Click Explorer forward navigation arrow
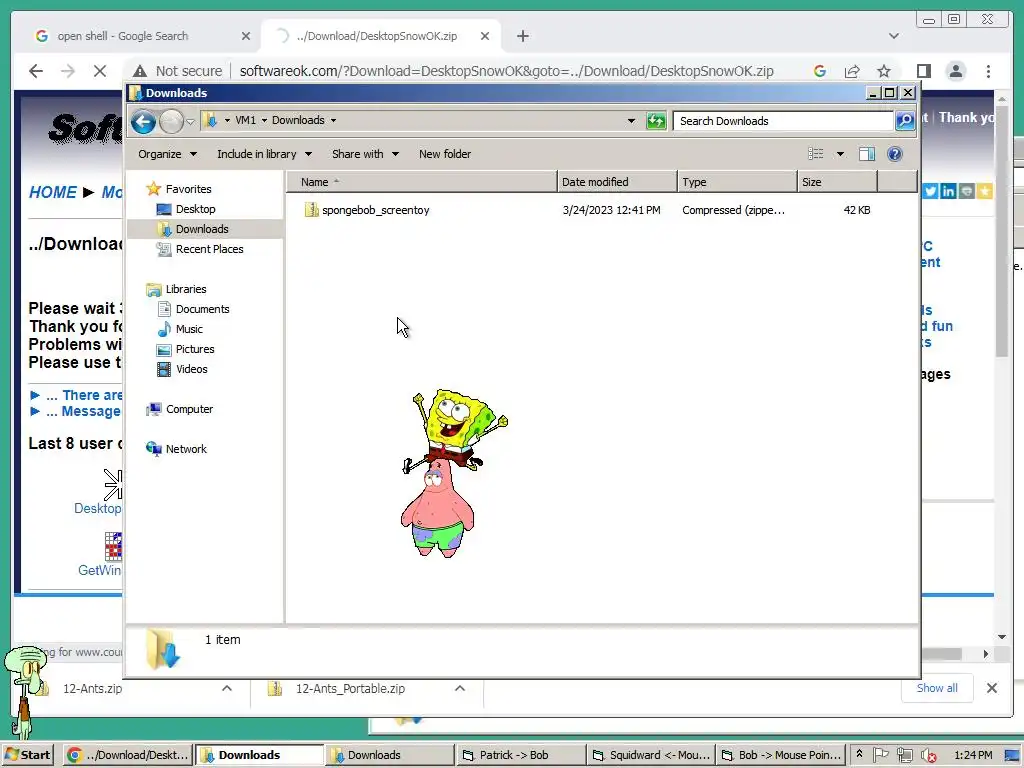Viewport: 1024px width, 768px height. pos(171,121)
